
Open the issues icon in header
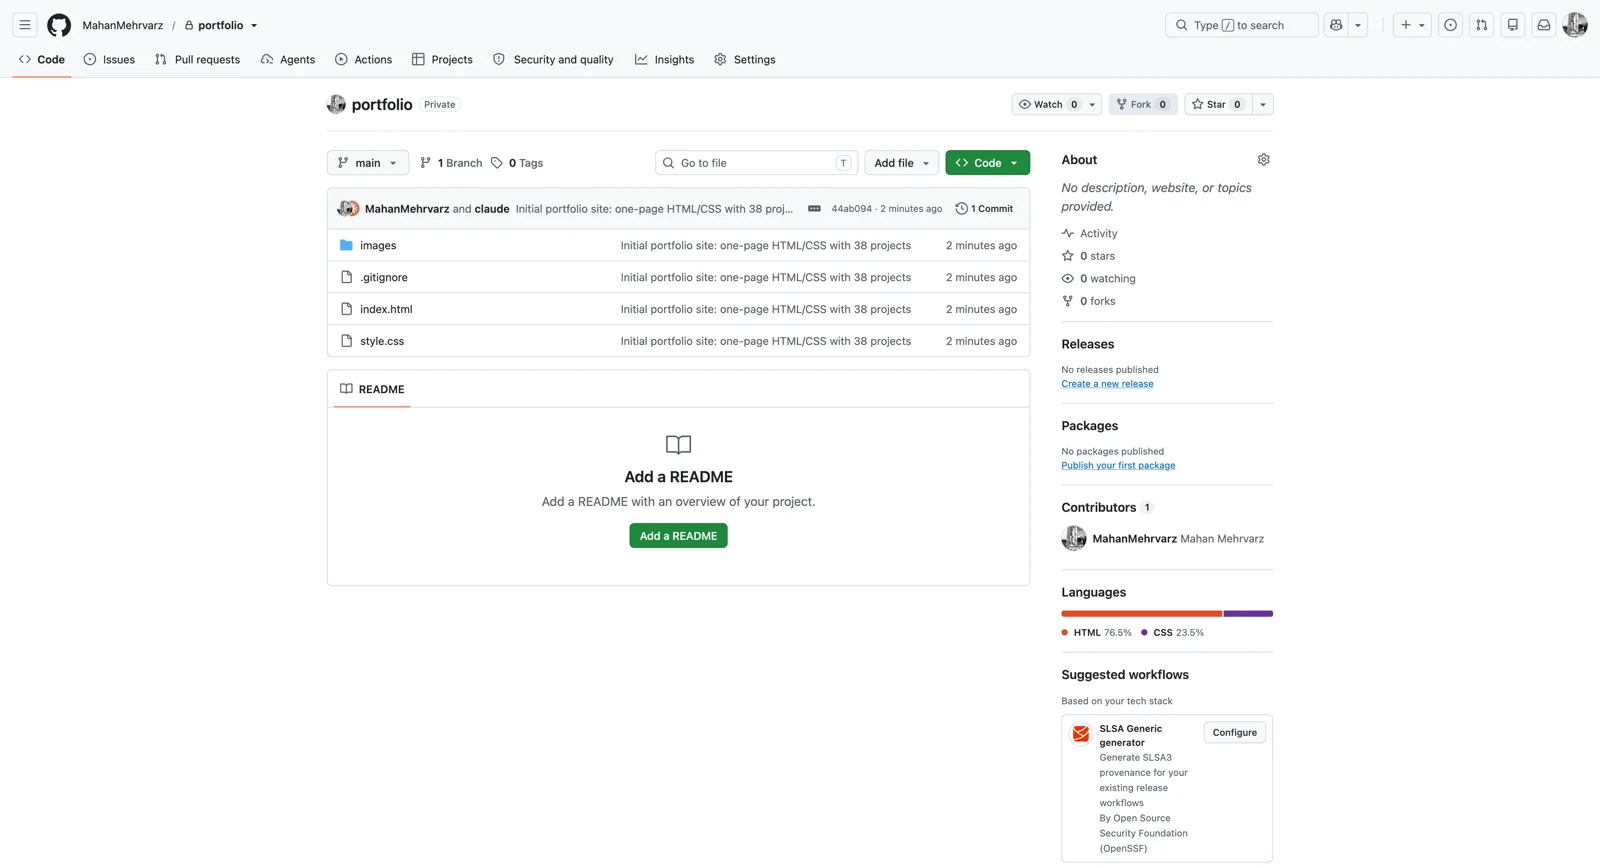coord(1450,25)
